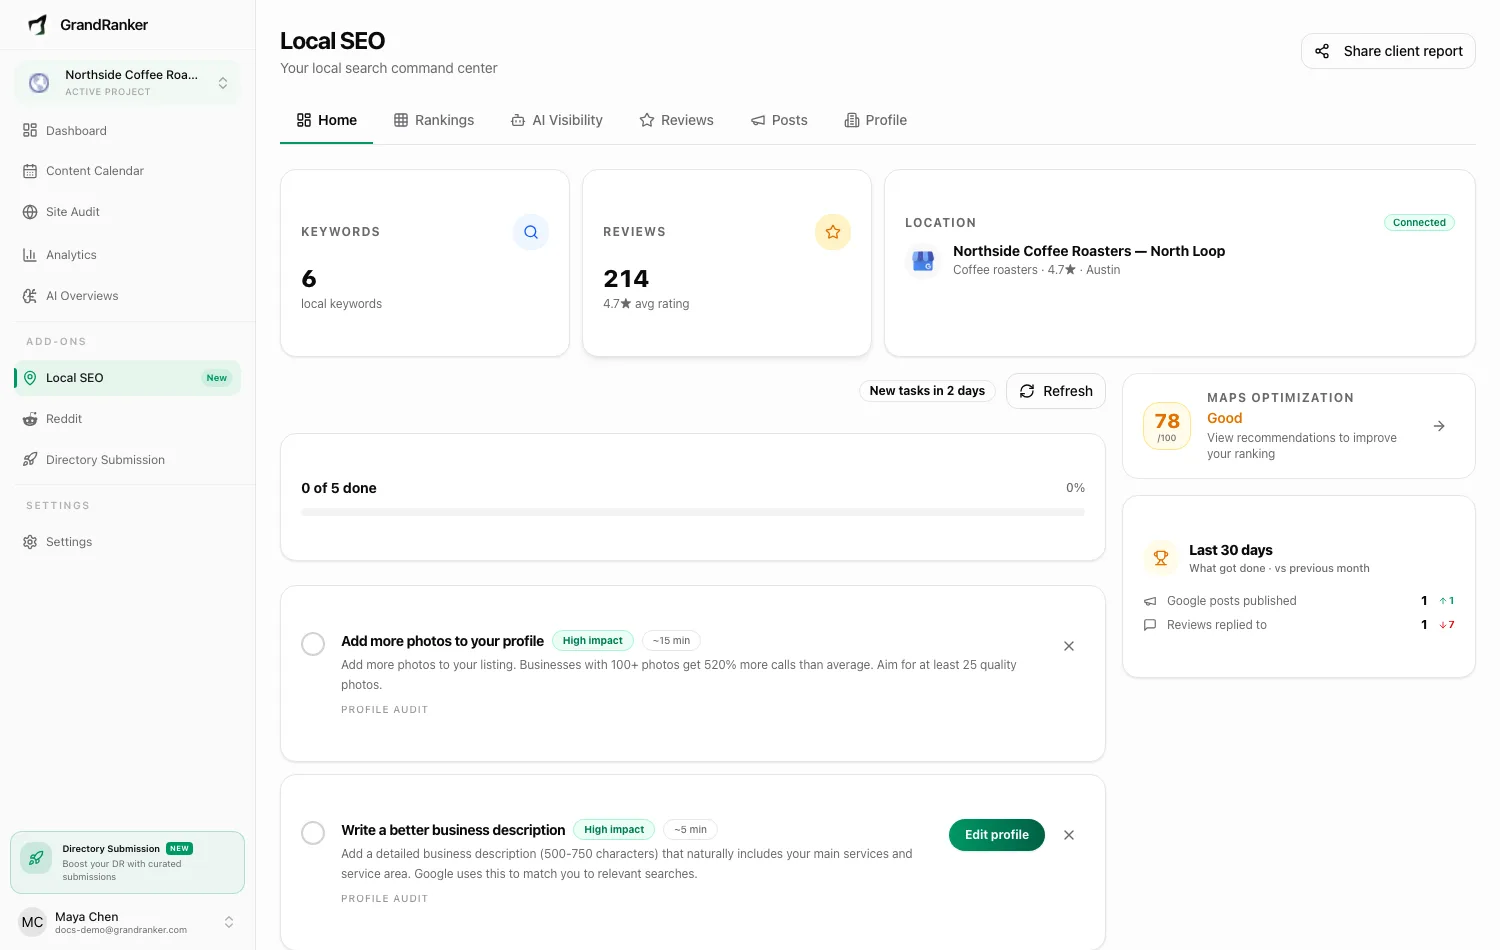Expand the Maya Chen account menu
Viewport: 1500px width, 950px height.
(229, 922)
